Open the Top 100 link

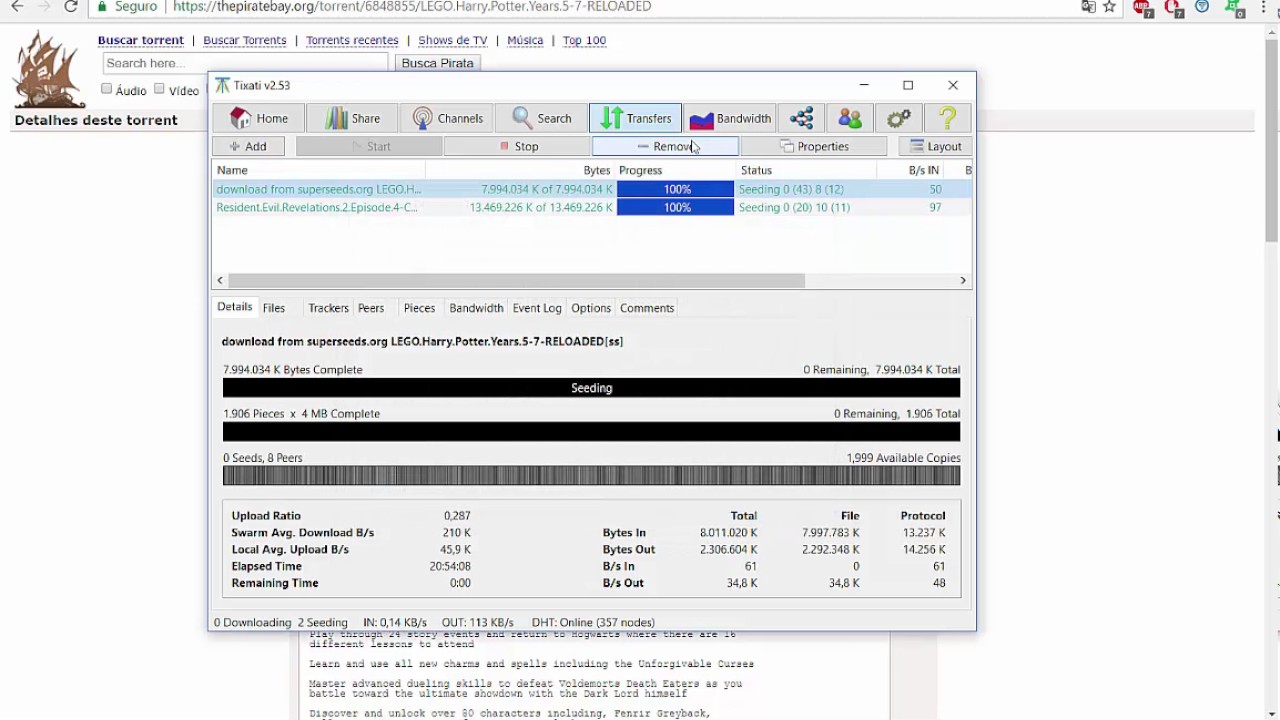click(584, 40)
